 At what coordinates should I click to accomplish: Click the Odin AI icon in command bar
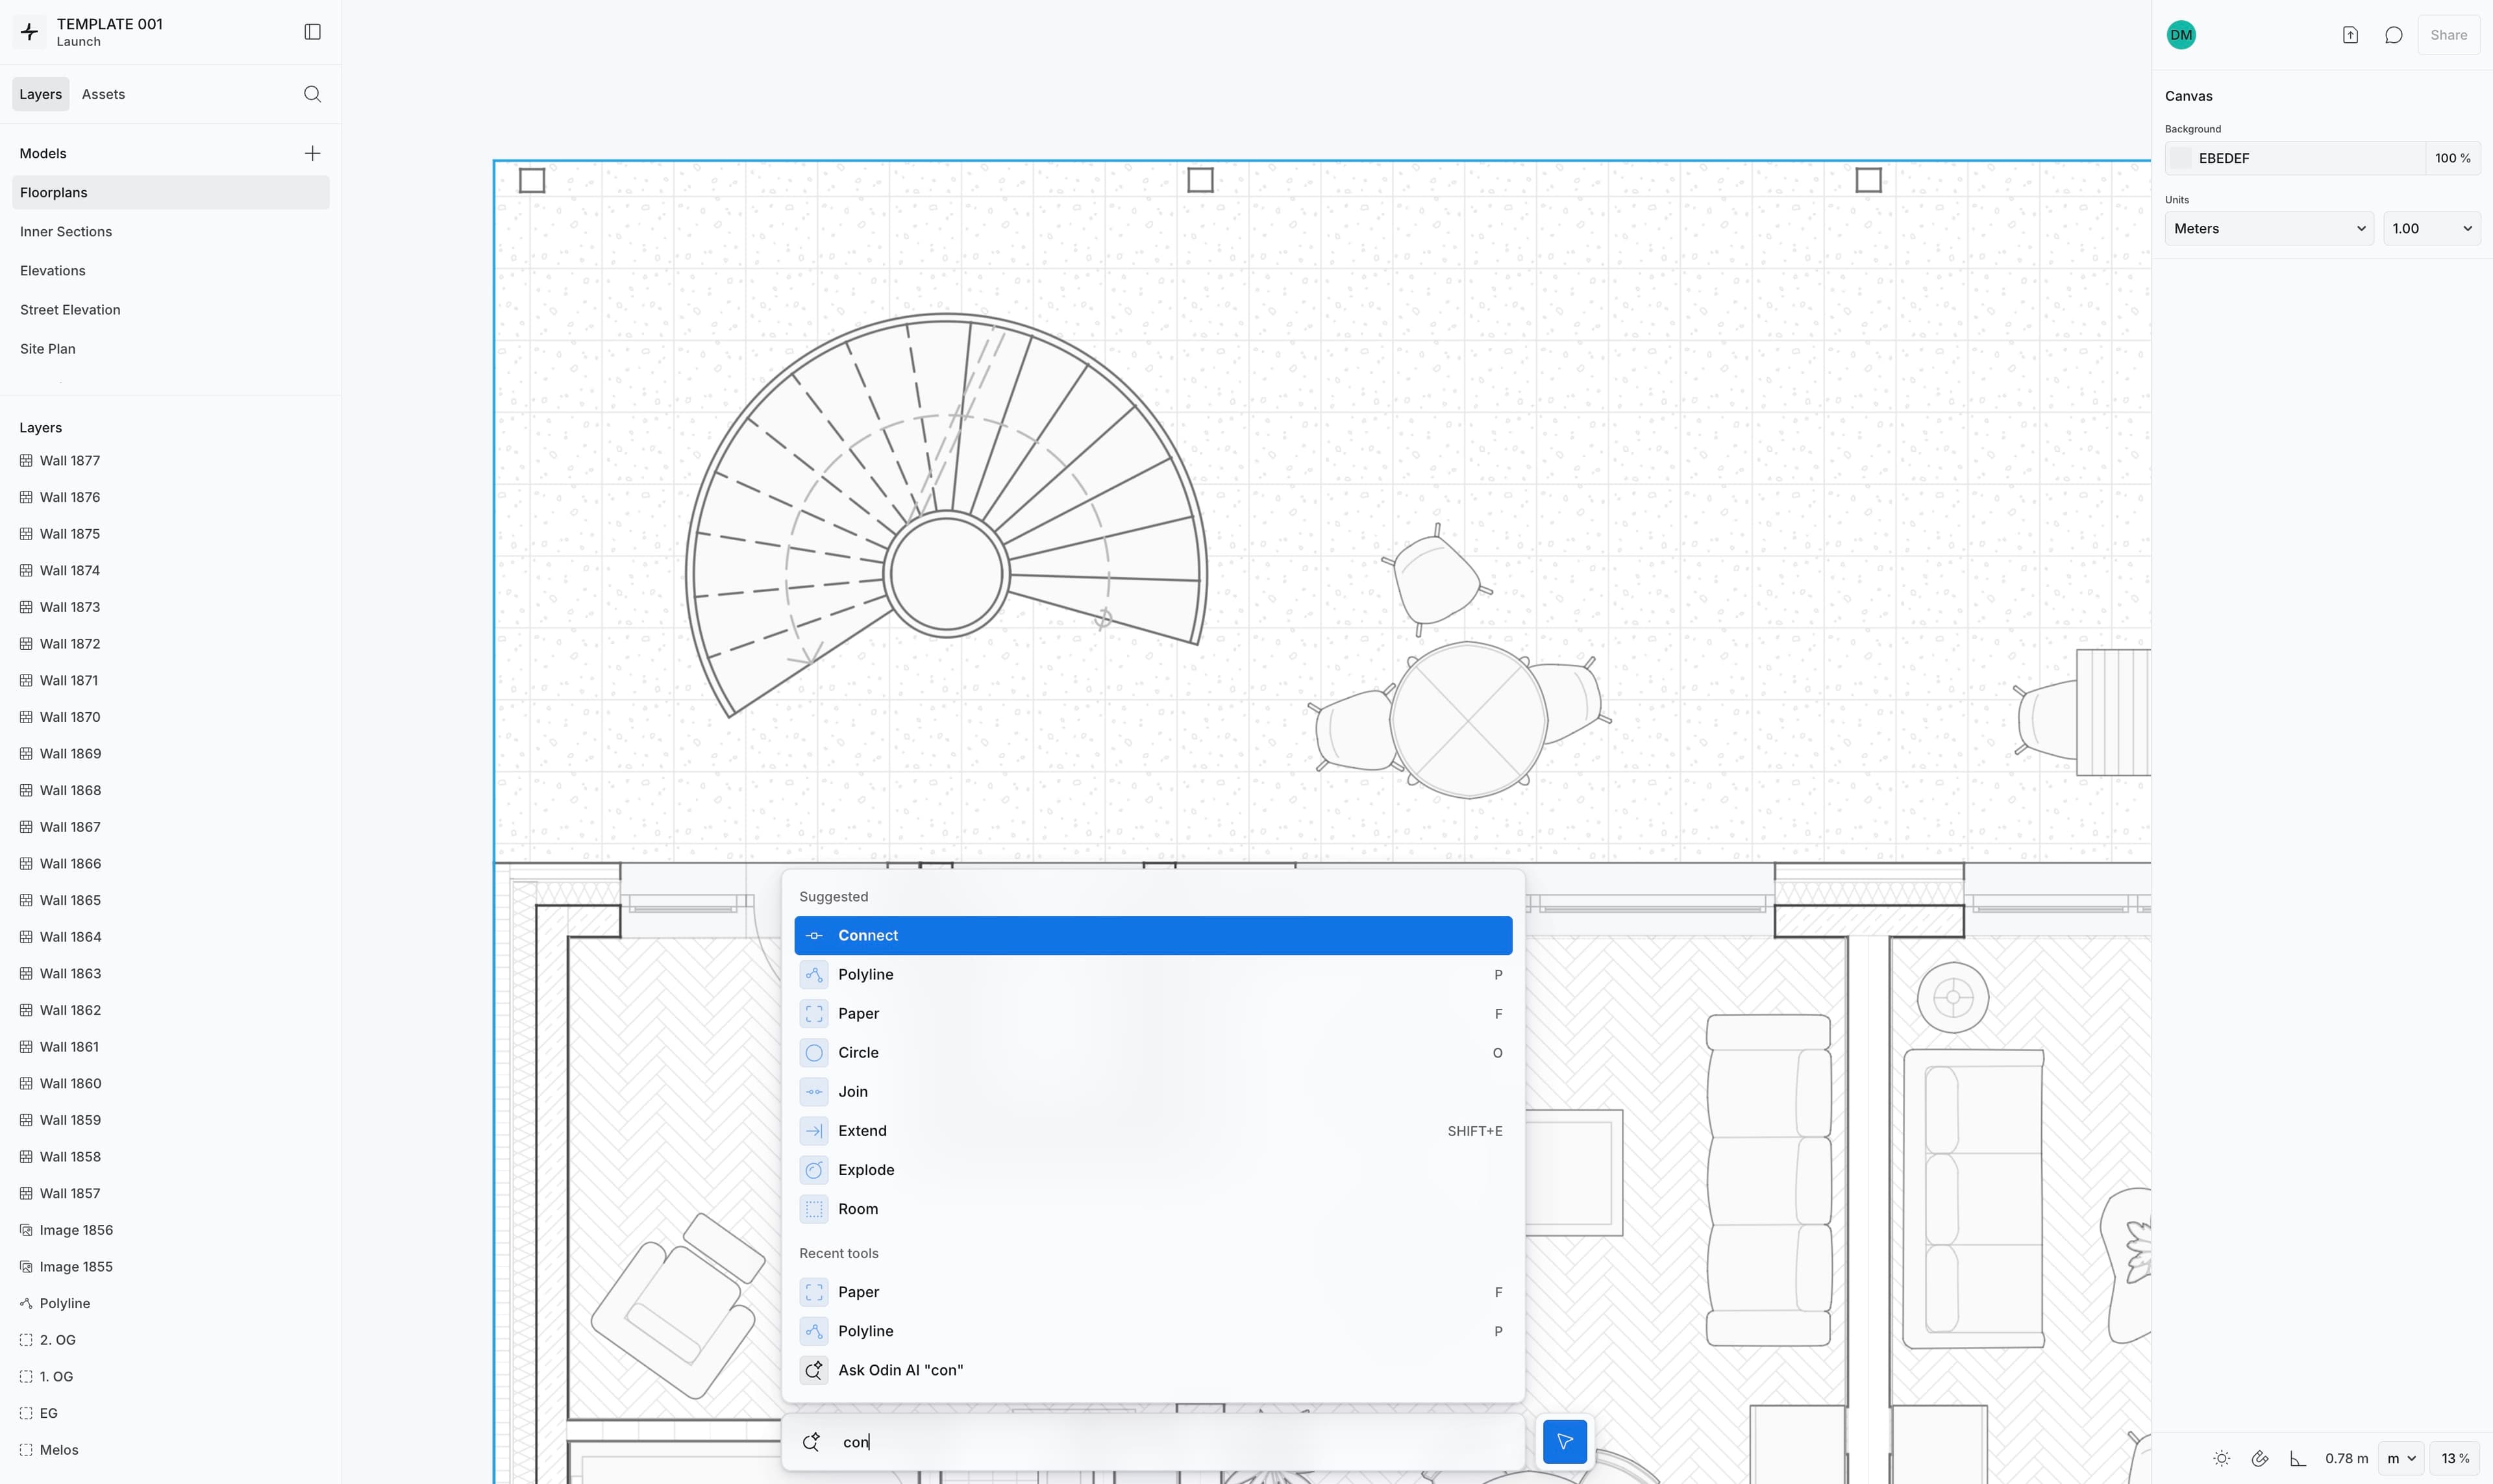point(811,1442)
